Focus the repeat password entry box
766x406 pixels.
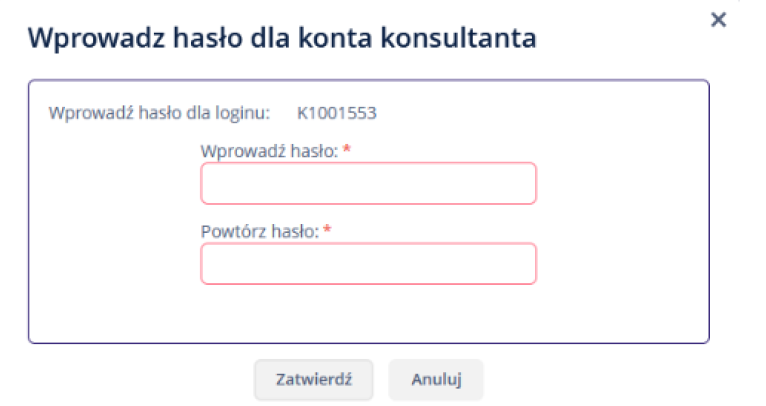tap(368, 263)
